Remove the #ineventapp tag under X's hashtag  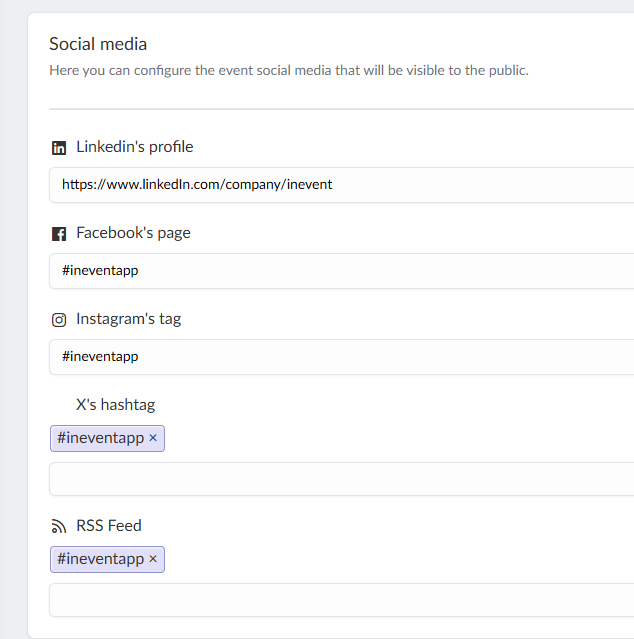153,438
